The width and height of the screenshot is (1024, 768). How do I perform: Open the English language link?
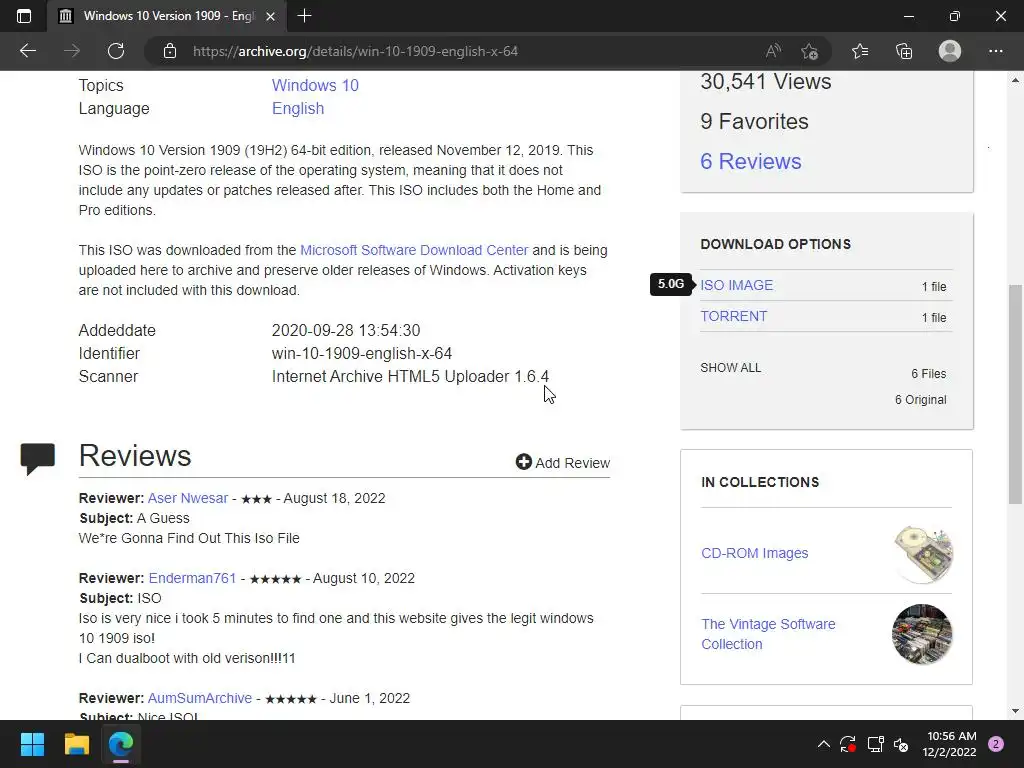(x=298, y=108)
